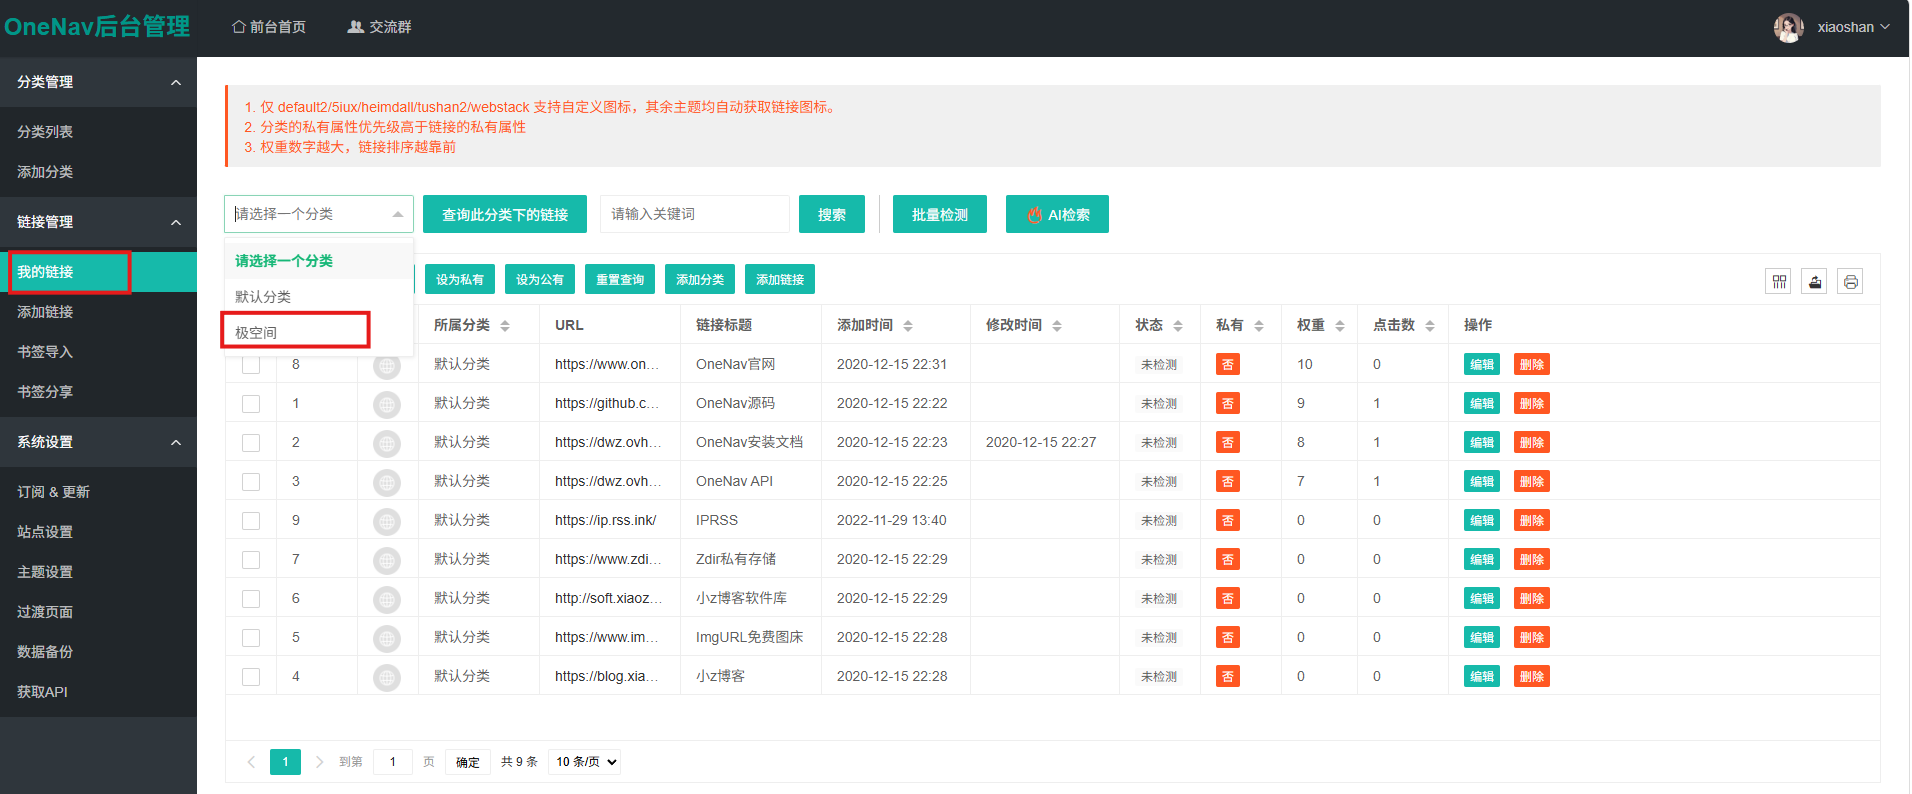Choose 极空间 from the dropdown list

pos(319,333)
